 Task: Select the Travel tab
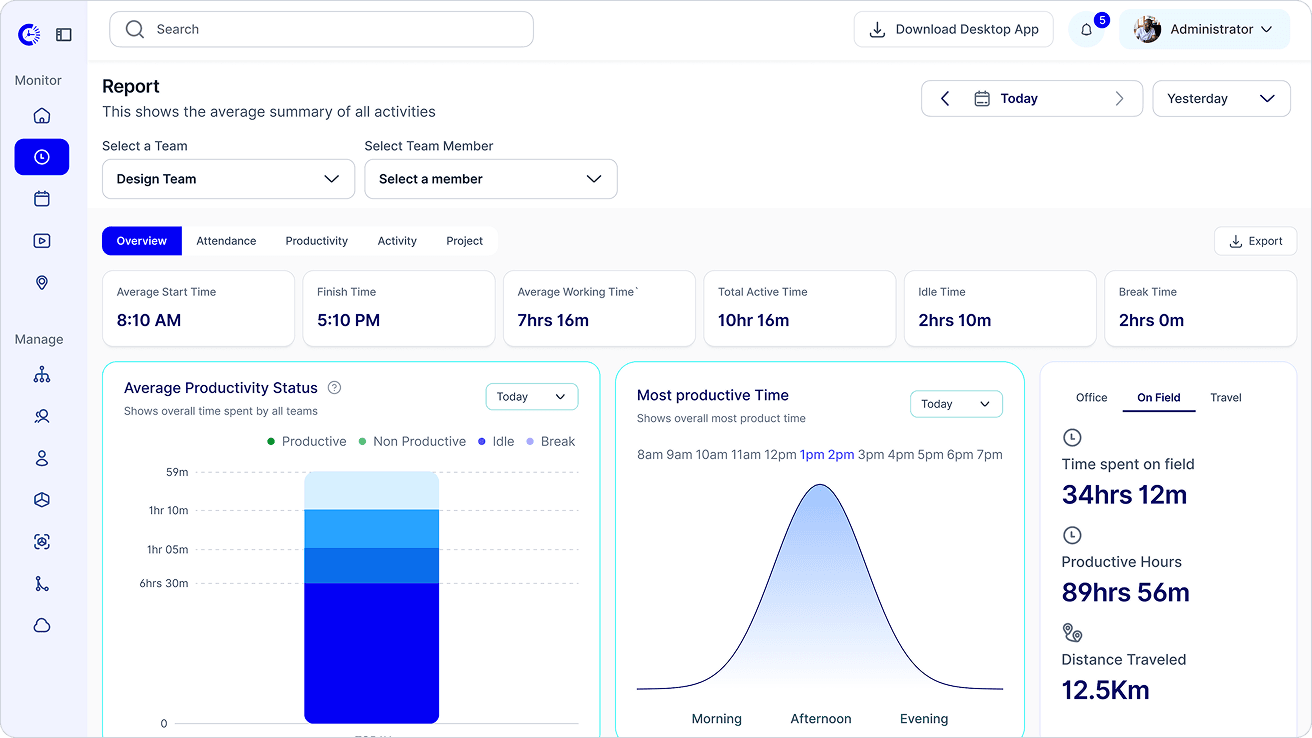coord(1226,398)
